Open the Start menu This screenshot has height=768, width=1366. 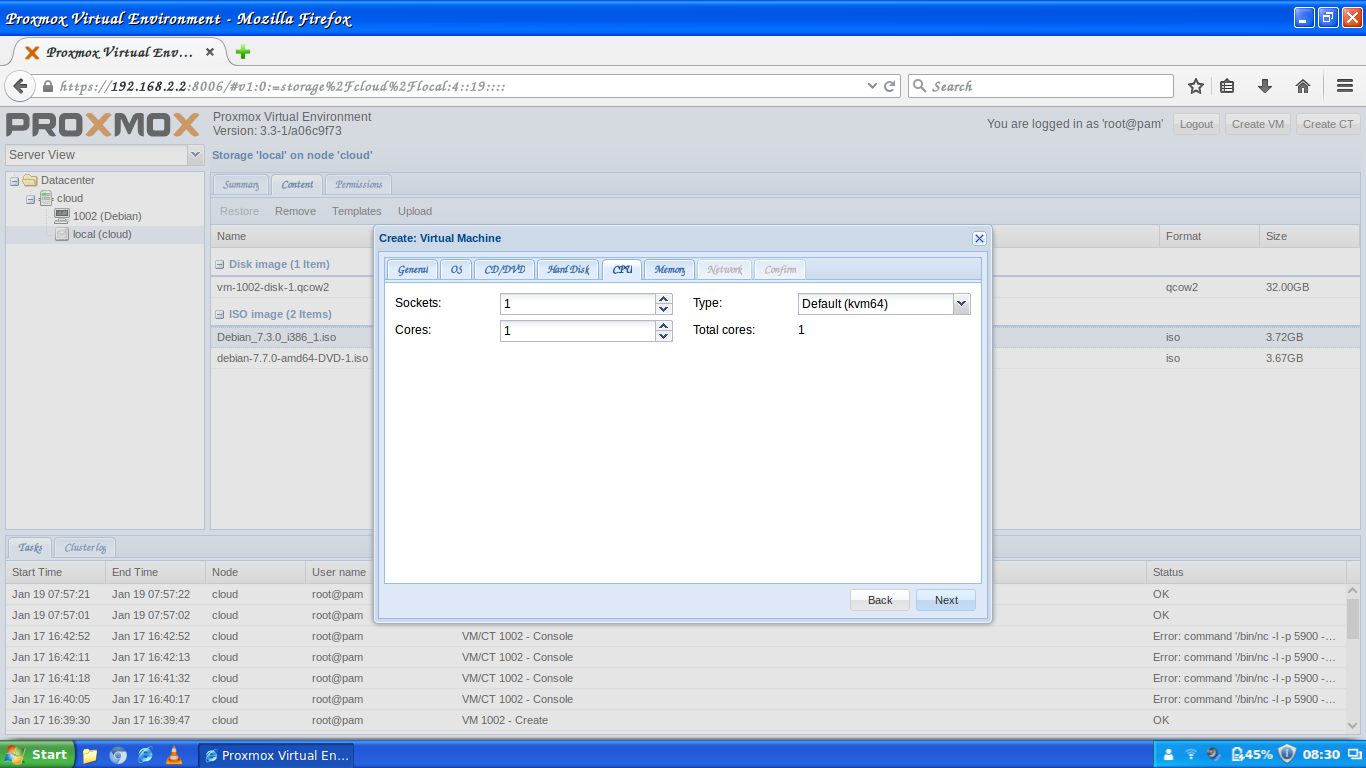(x=37, y=755)
